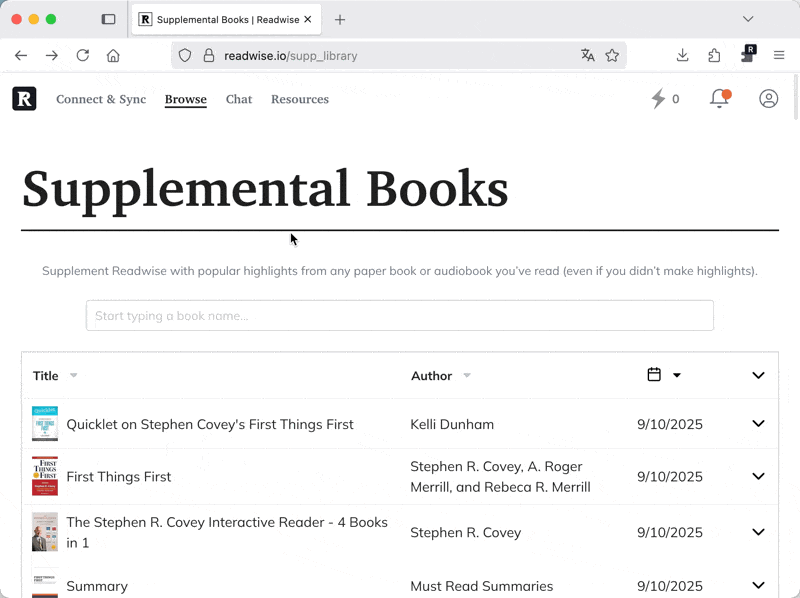Click into the book name search field
The height and width of the screenshot is (598, 800).
tap(400, 315)
